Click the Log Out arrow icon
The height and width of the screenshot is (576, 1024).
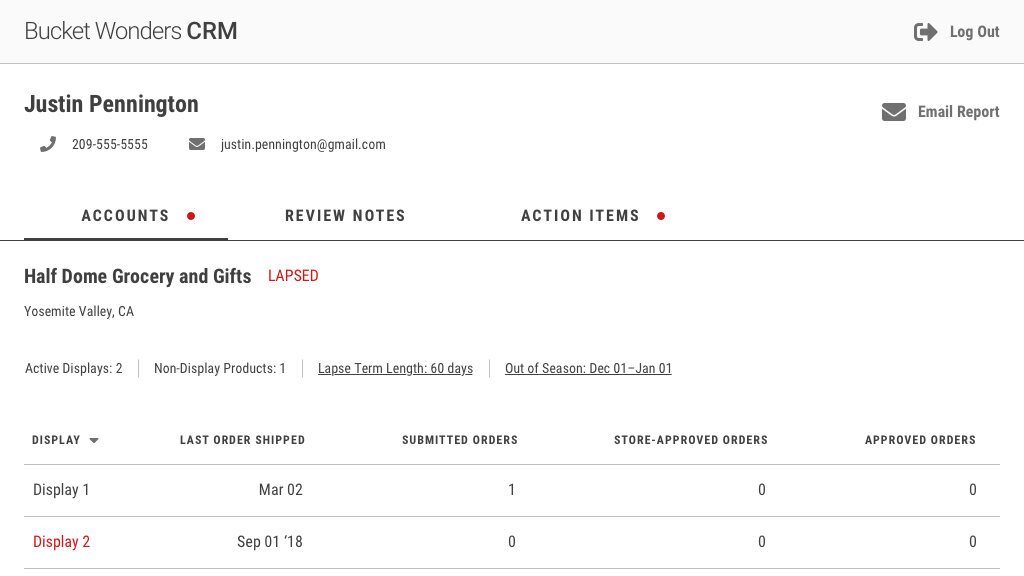click(x=925, y=31)
